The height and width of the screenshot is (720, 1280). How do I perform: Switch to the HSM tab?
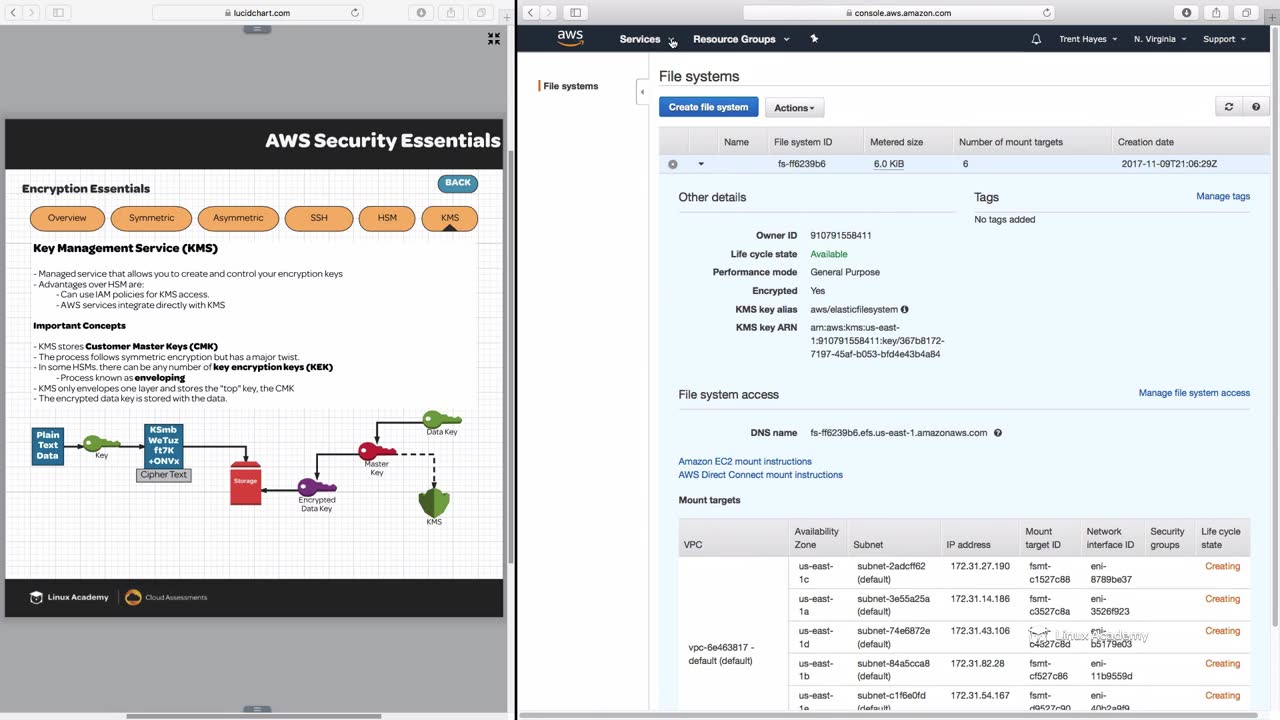point(387,218)
